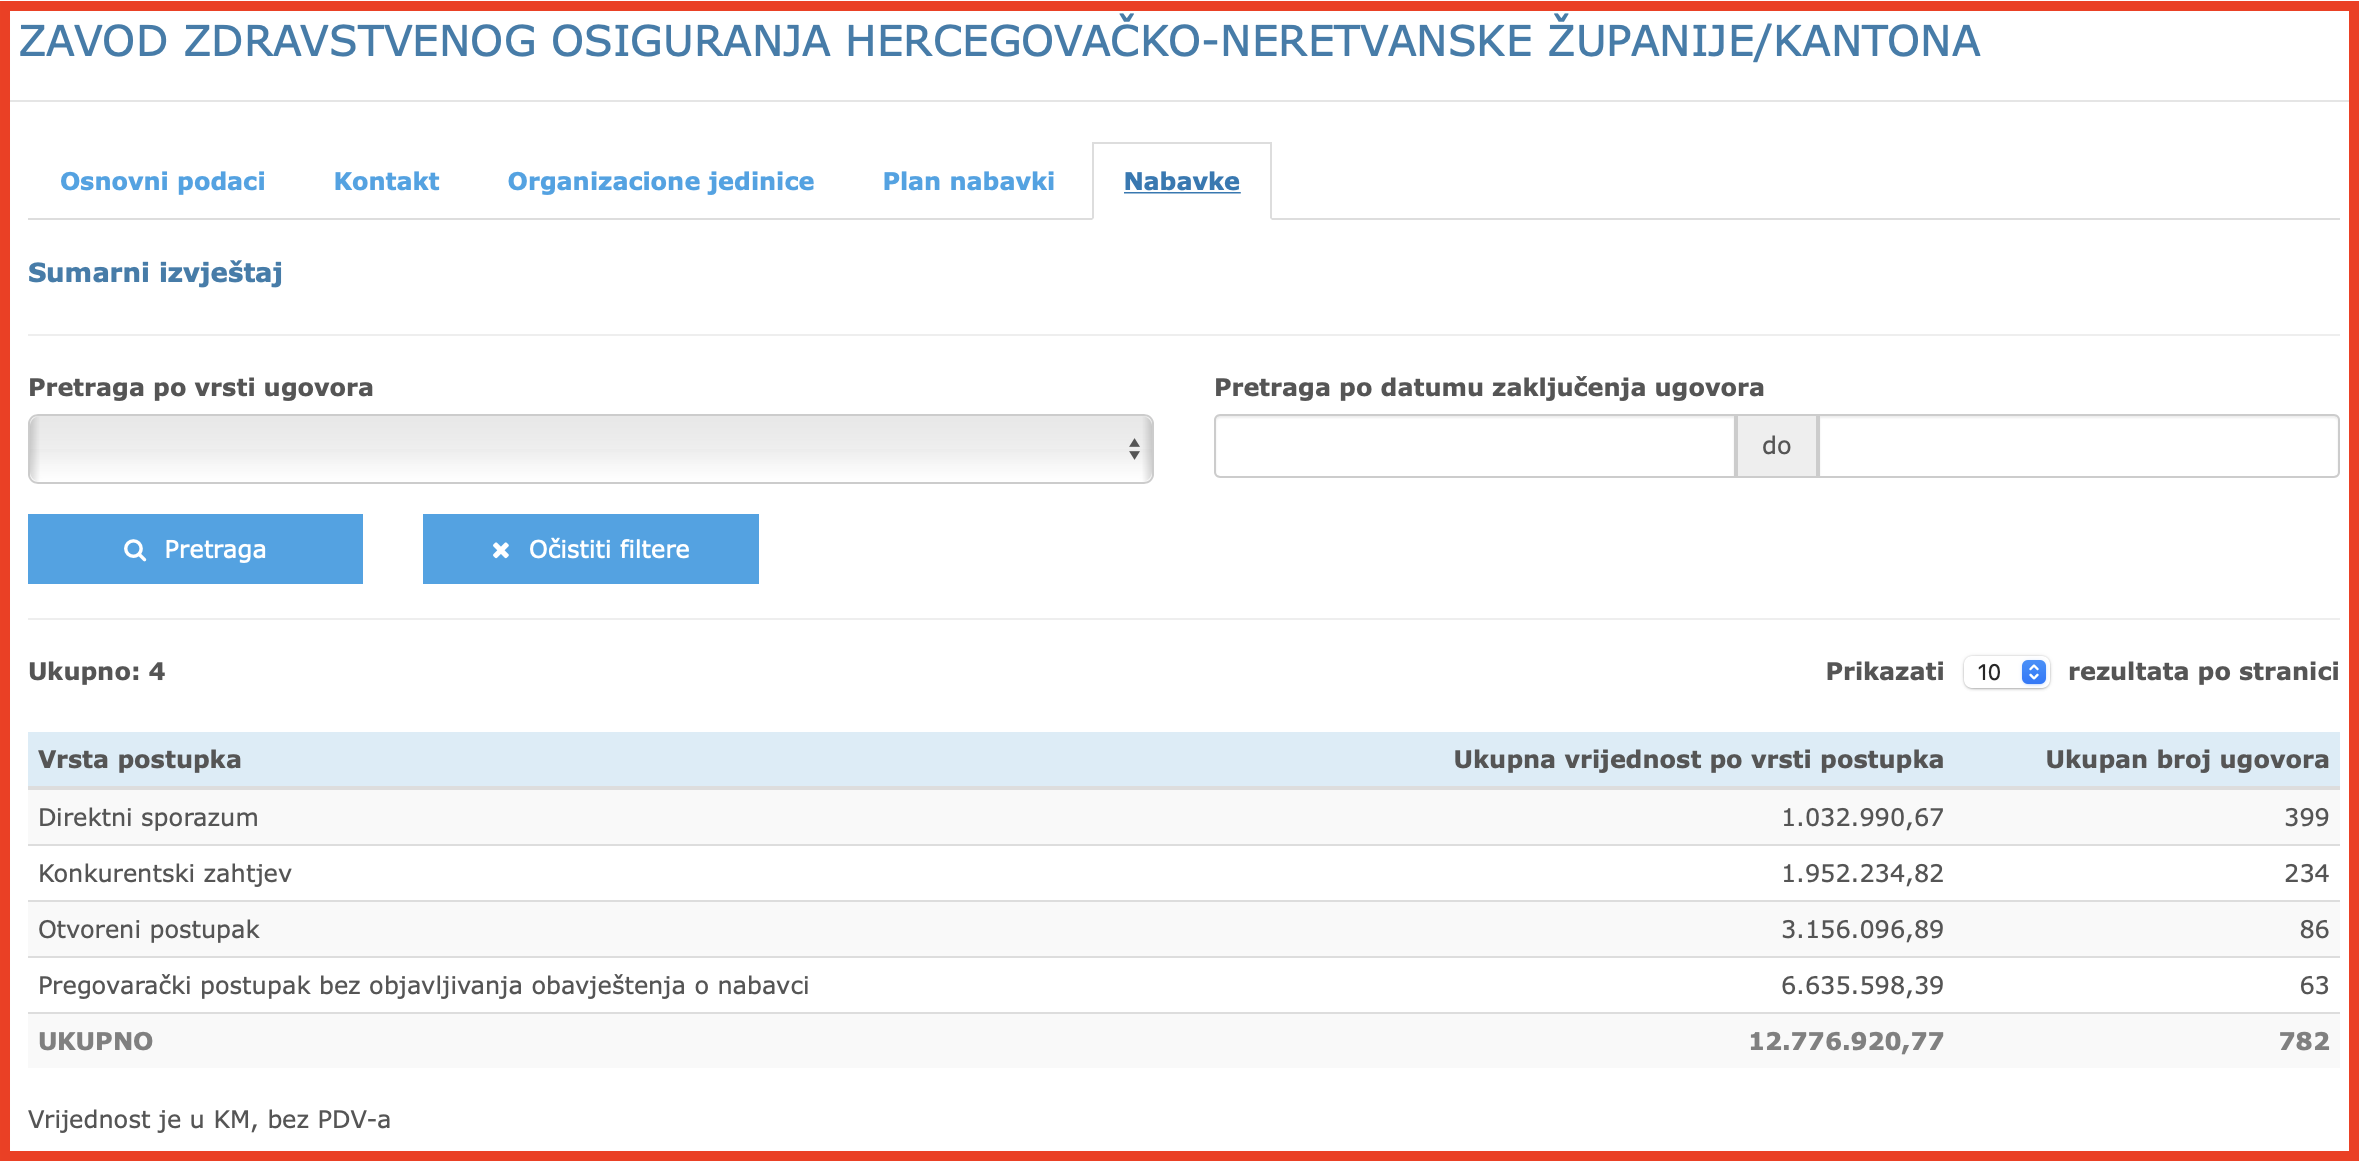Click the contract count 63
This screenshot has height=1161, width=2359.
tap(2314, 986)
